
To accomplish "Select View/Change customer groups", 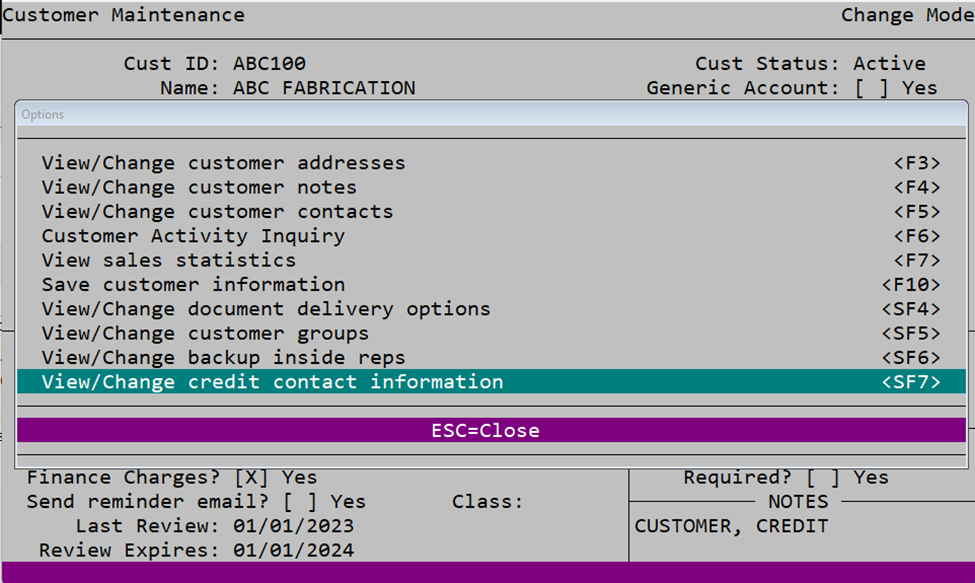I will click(x=208, y=333).
